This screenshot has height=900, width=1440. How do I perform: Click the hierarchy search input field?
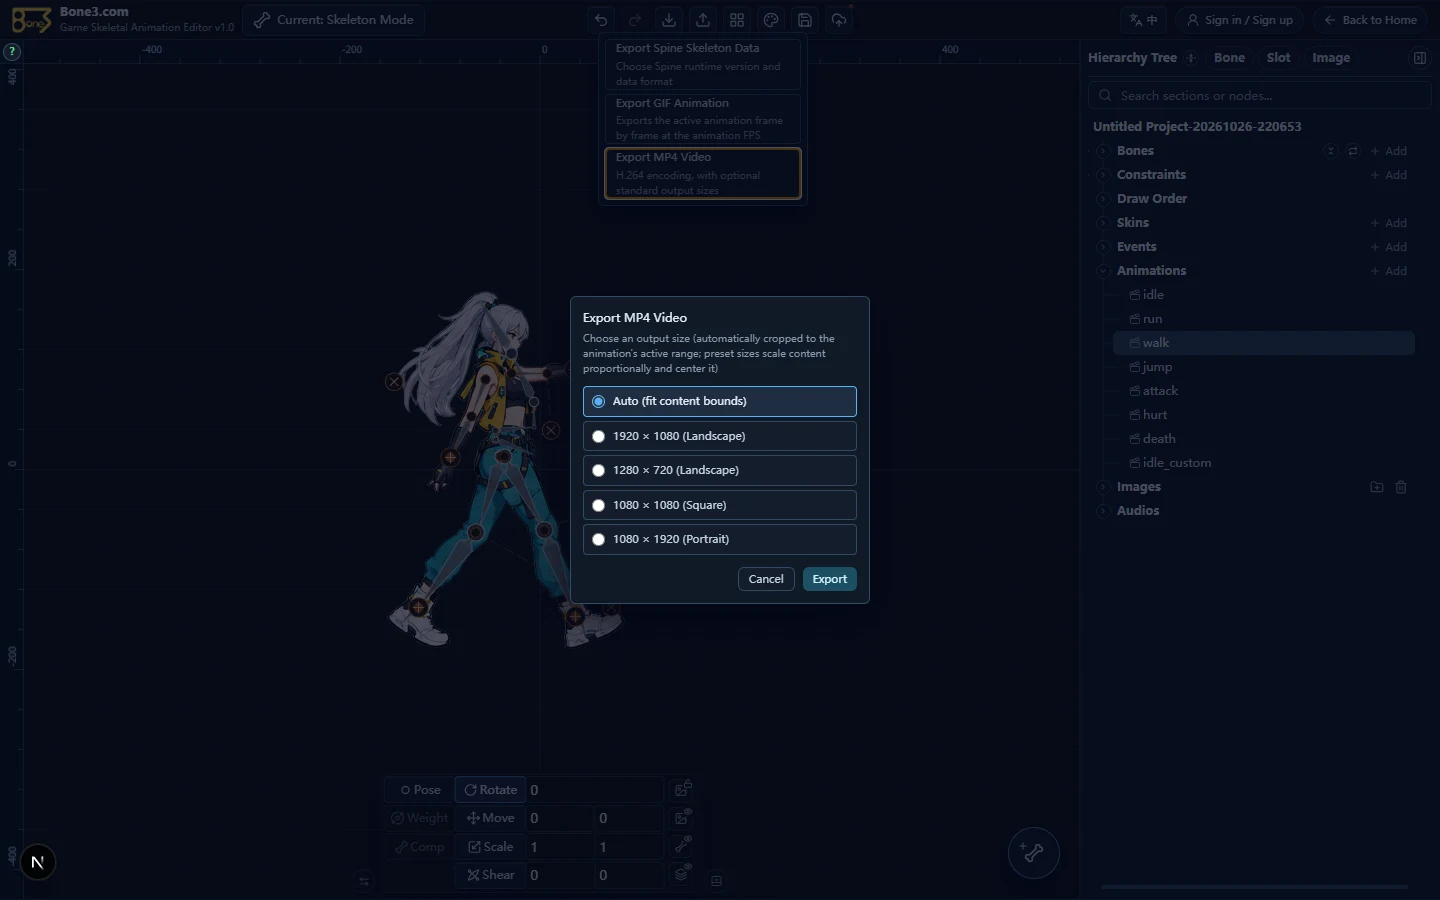[1260, 96]
